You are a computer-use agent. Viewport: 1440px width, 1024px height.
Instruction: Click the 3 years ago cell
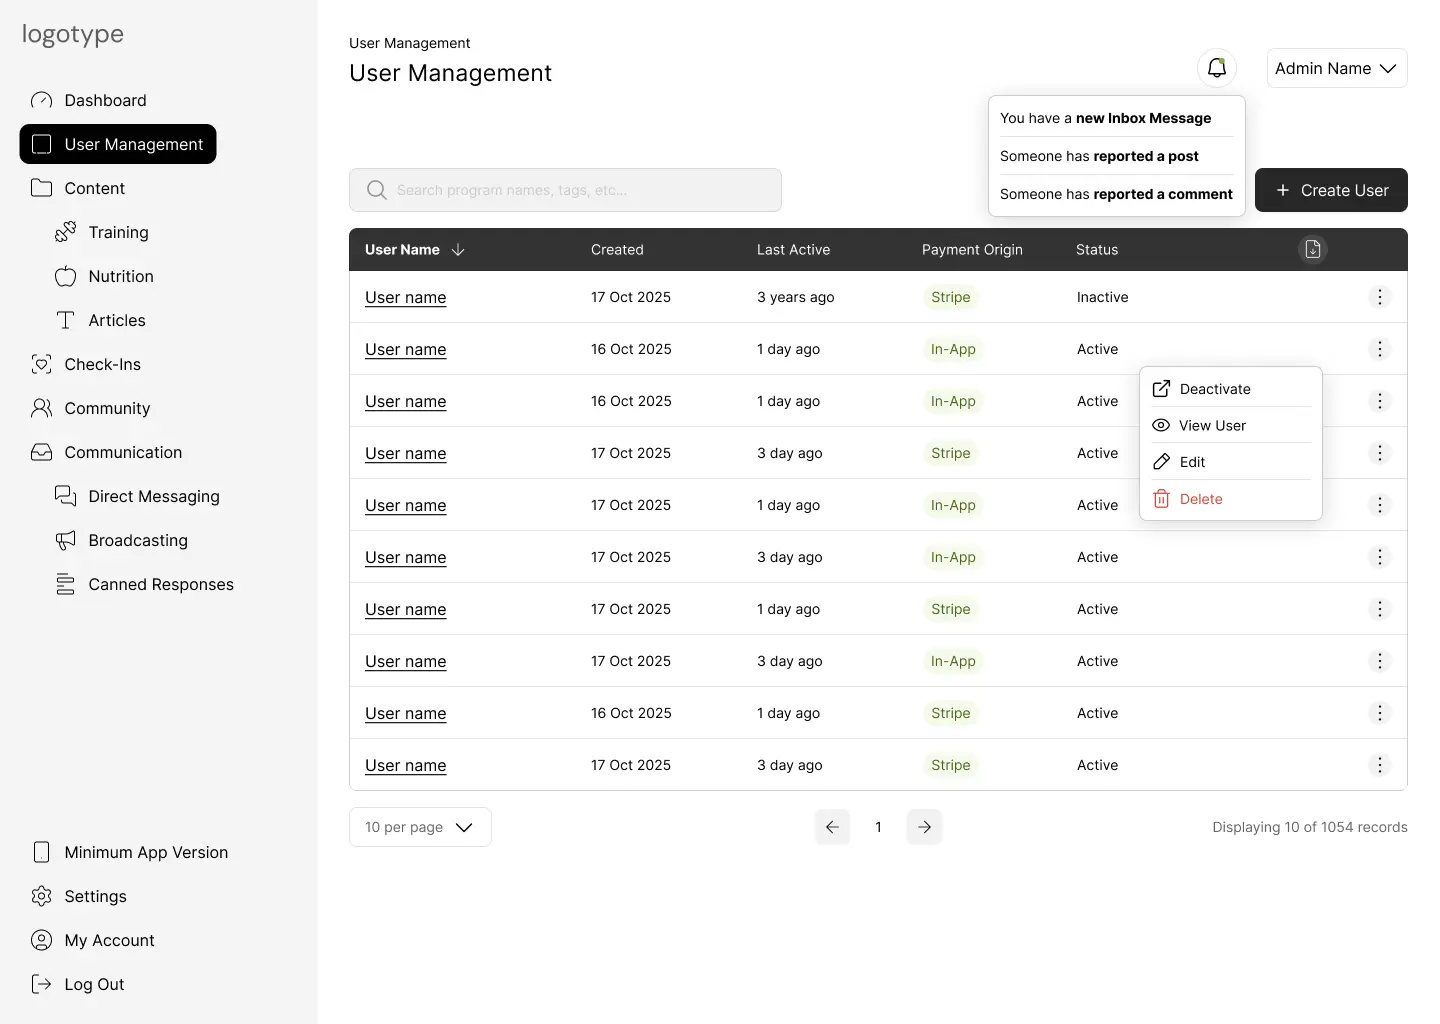click(x=795, y=297)
